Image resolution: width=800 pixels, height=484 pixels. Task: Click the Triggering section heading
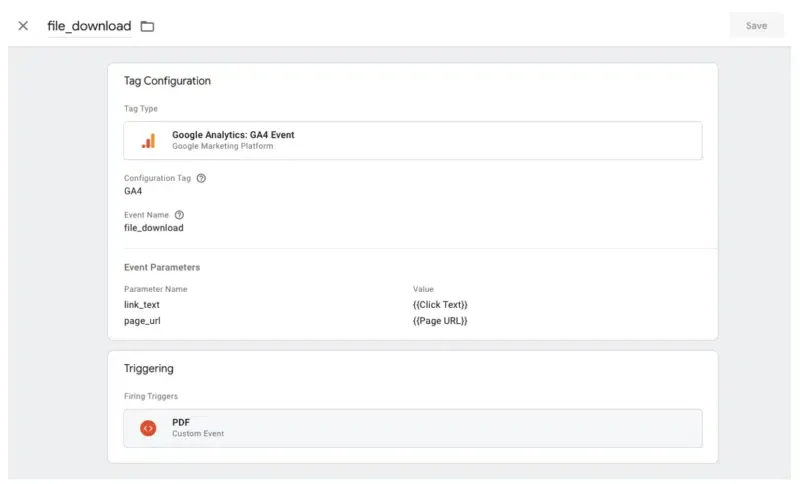[x=149, y=369]
